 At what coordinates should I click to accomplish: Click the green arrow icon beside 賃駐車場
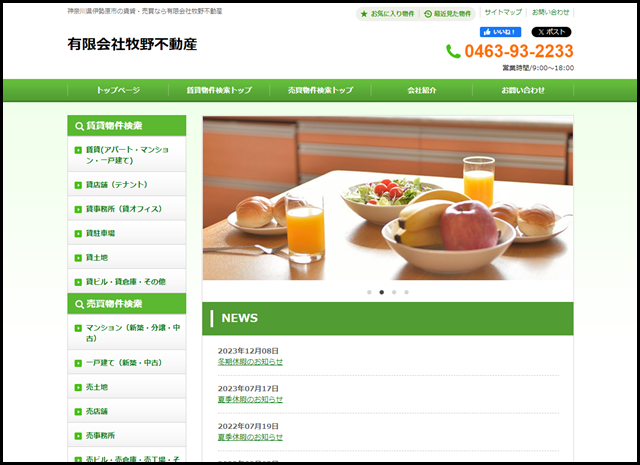[x=78, y=234]
